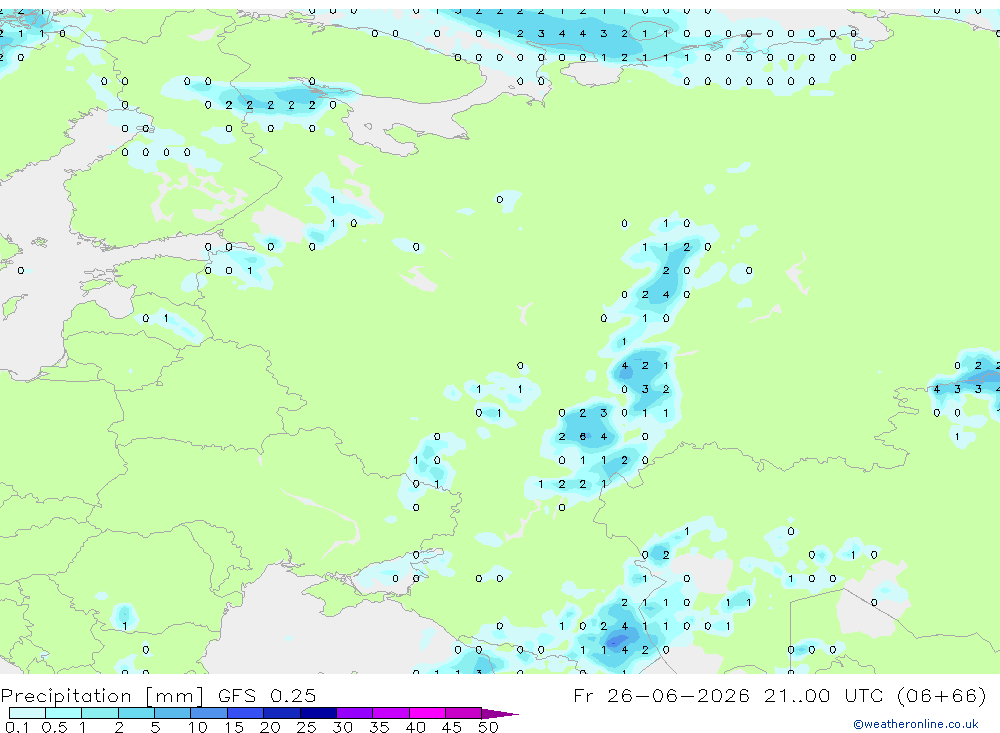
Task: Click the 40–45 mm magenta legend box
Action: [427, 713]
